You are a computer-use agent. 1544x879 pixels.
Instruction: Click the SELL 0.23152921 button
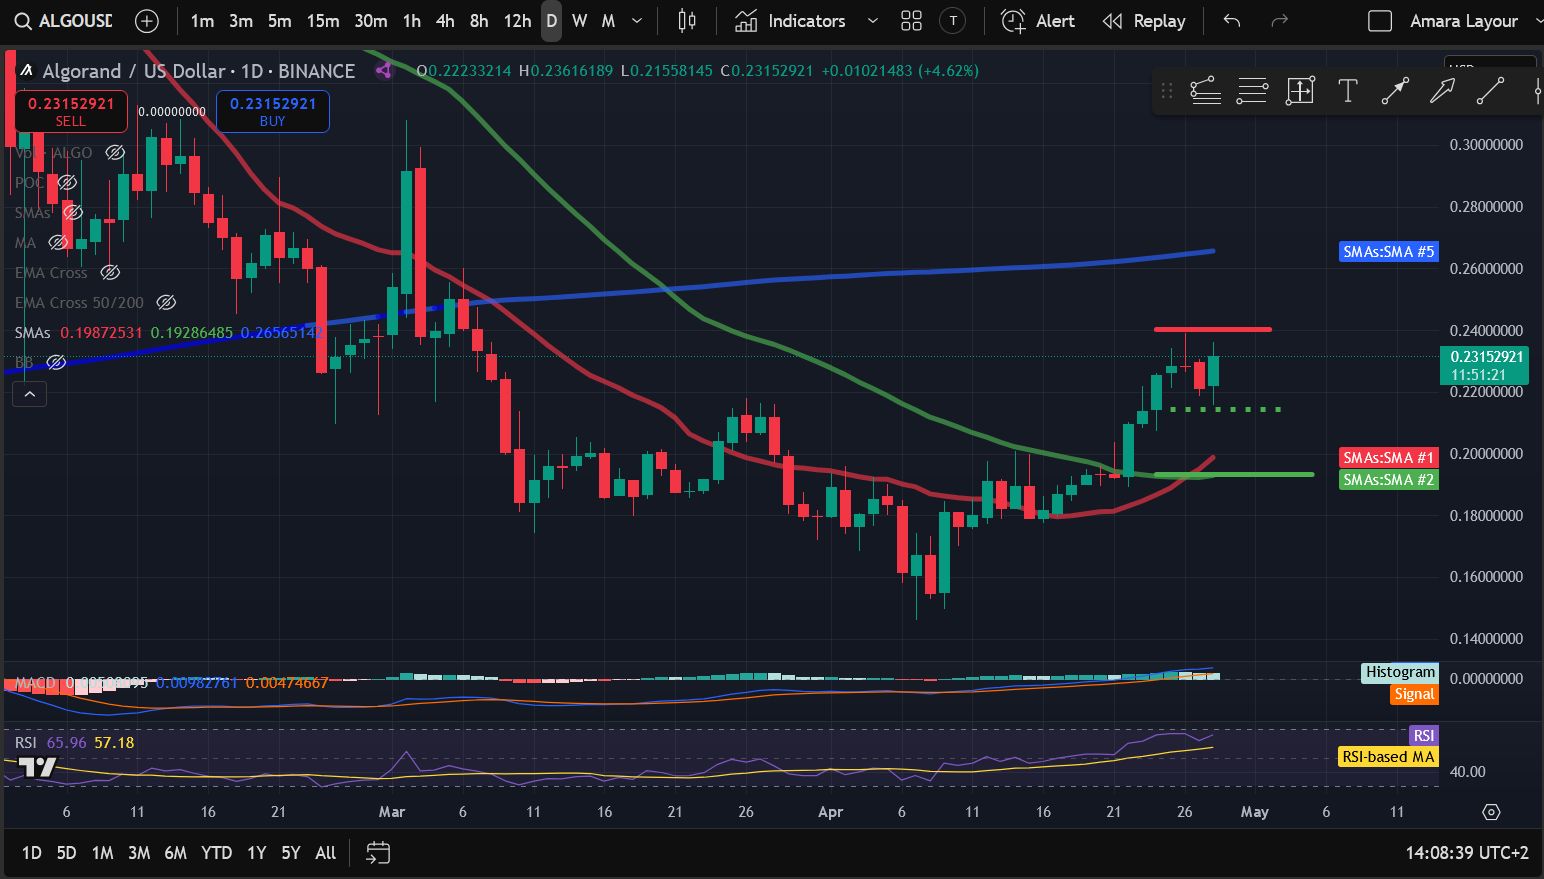tap(71, 111)
